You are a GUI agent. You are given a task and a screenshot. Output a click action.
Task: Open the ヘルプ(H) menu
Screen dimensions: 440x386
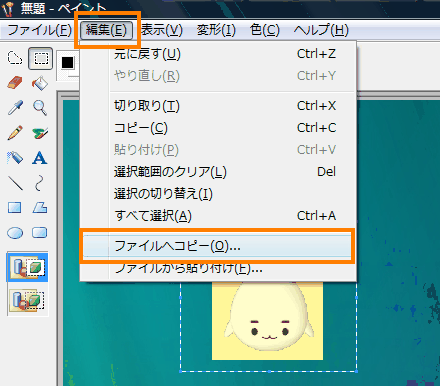[x=321, y=30]
